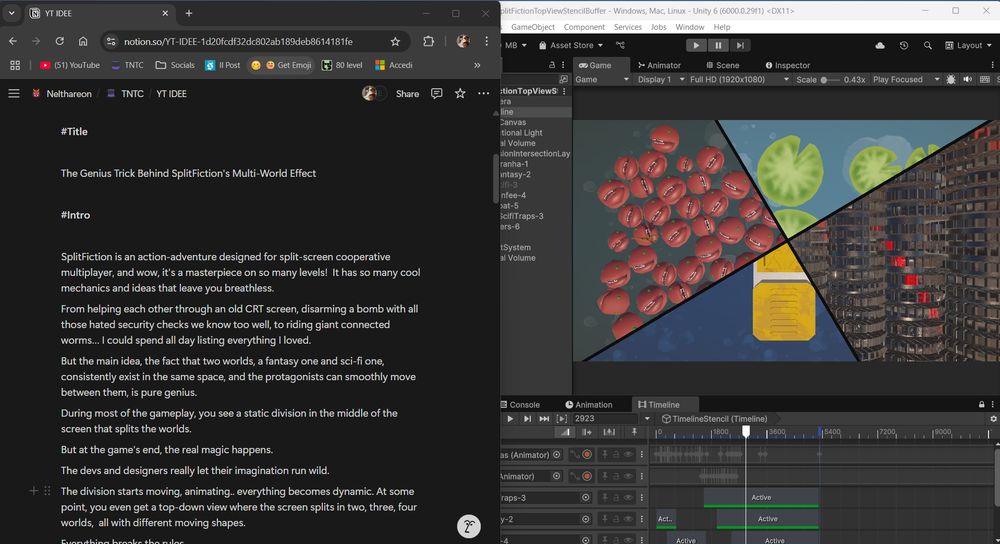Open Hierarchy panel kebab options menu
This screenshot has height=544, width=1000.
(562, 65)
